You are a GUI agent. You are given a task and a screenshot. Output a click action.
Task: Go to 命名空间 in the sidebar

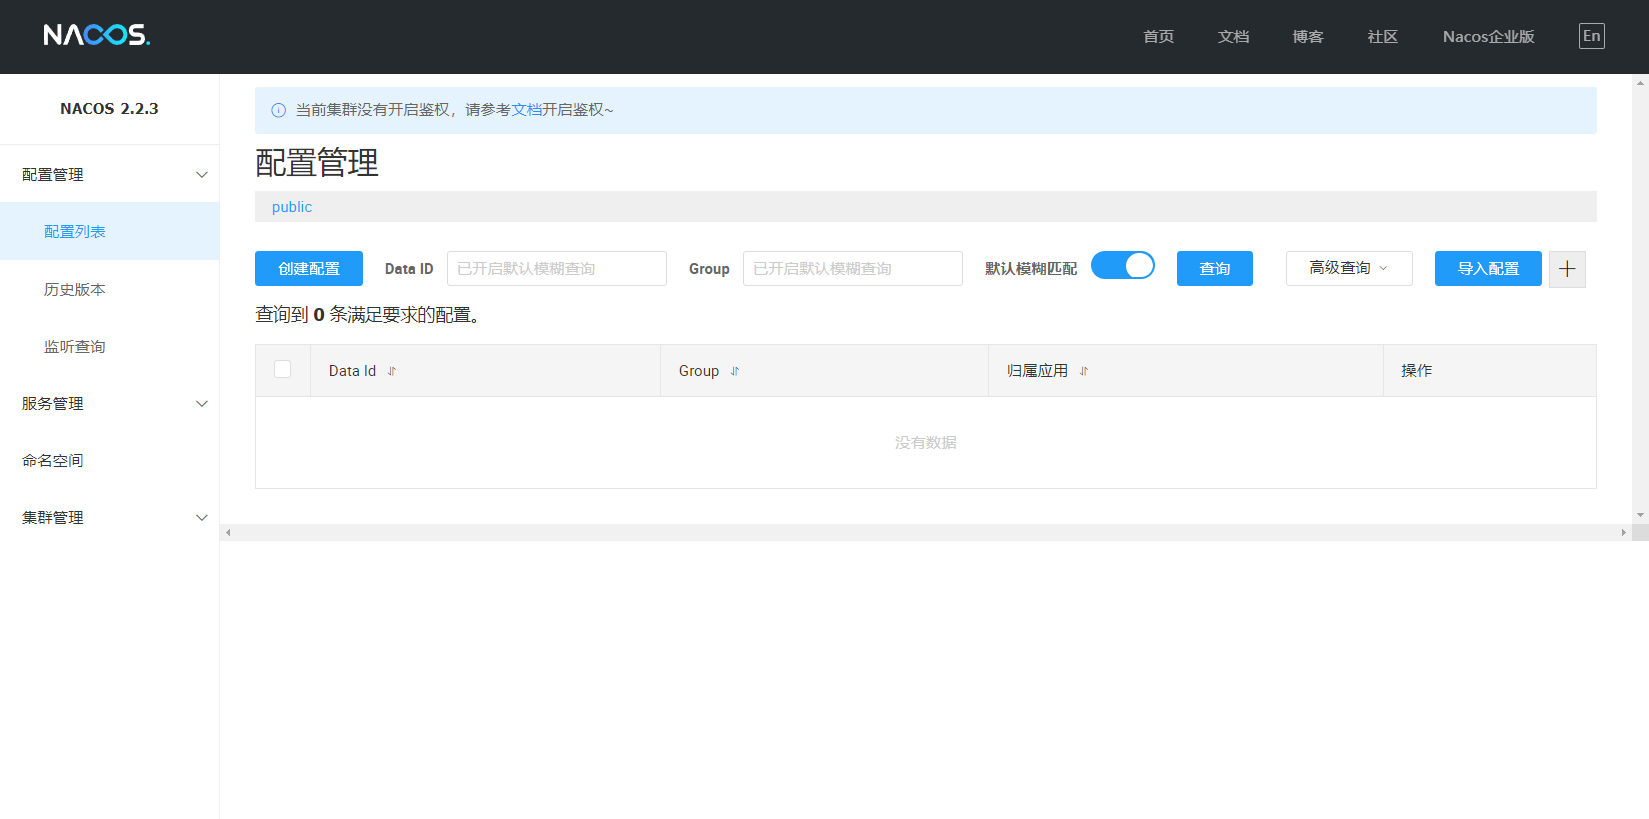(109, 460)
